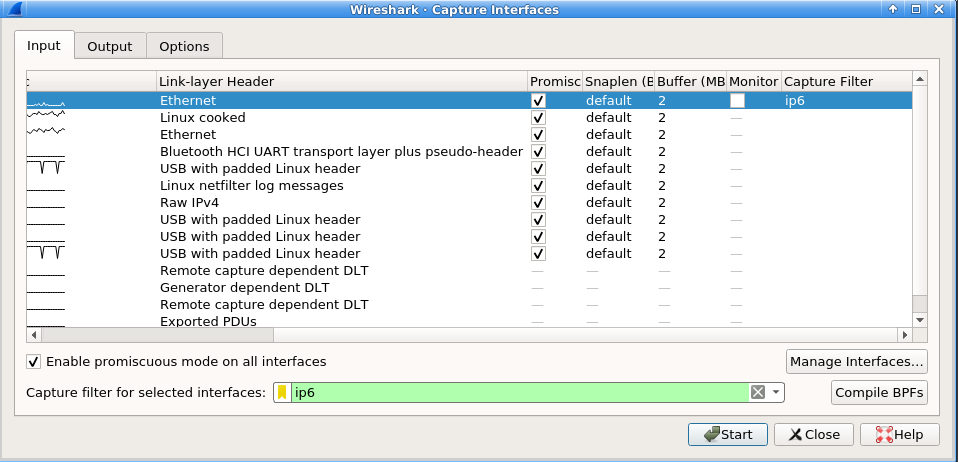Viewport: 958px width, 462px height.
Task: Switch to the Input tab
Action: (44, 46)
